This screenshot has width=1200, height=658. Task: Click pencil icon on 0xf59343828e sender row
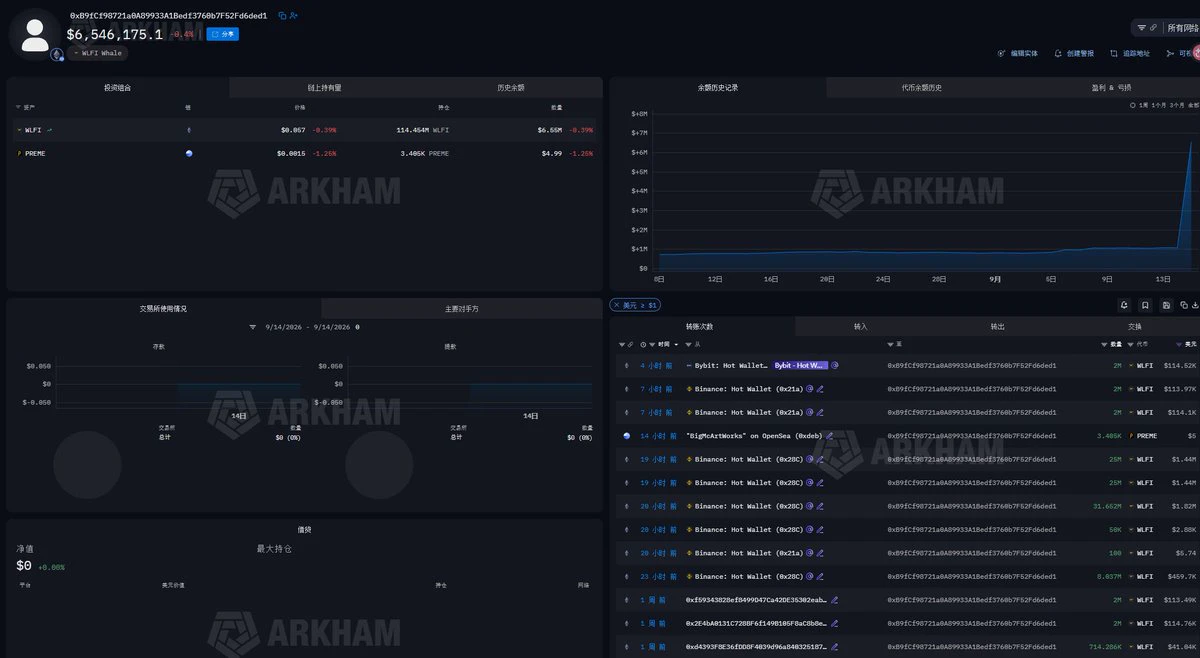834,600
